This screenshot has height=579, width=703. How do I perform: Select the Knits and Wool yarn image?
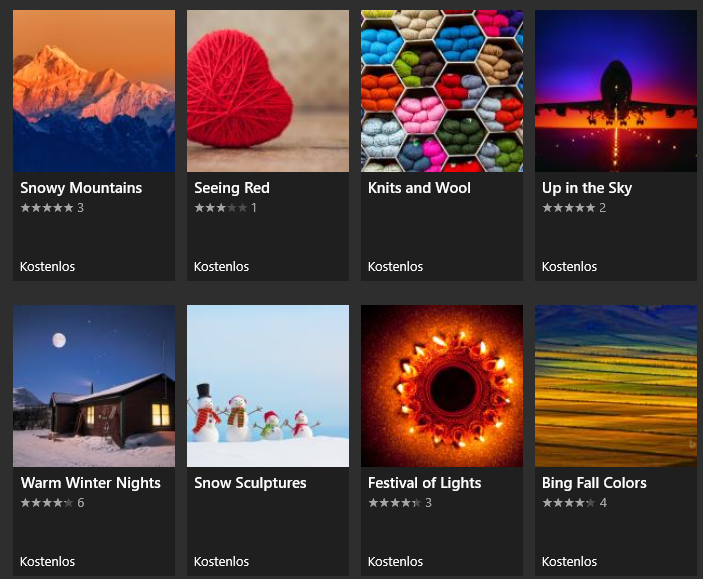click(x=442, y=91)
